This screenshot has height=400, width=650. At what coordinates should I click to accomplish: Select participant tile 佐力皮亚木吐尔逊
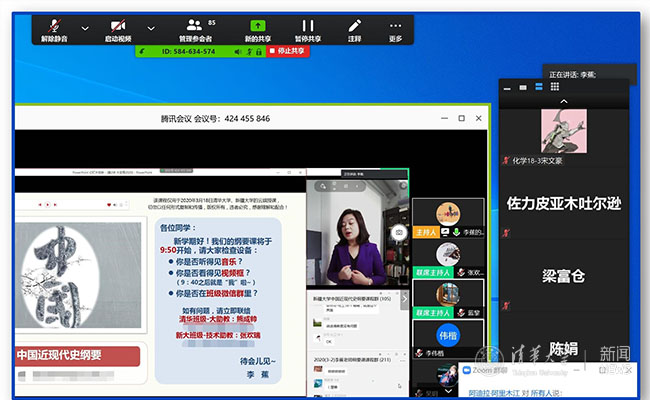pyautogui.click(x=564, y=203)
